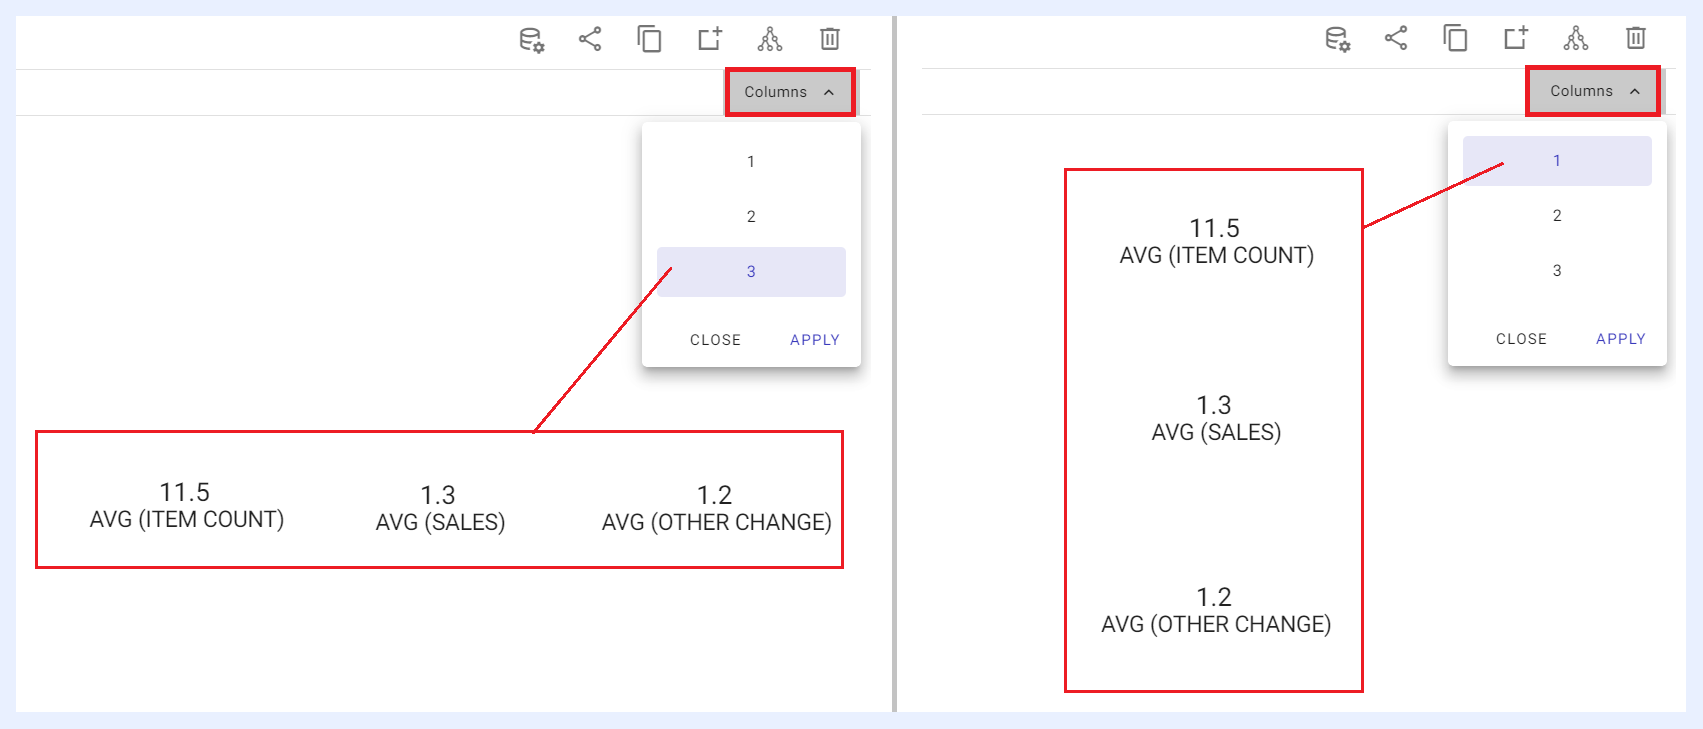This screenshot has height=729, width=1703.
Task: Click the copy icon in right panel
Action: [x=1456, y=38]
